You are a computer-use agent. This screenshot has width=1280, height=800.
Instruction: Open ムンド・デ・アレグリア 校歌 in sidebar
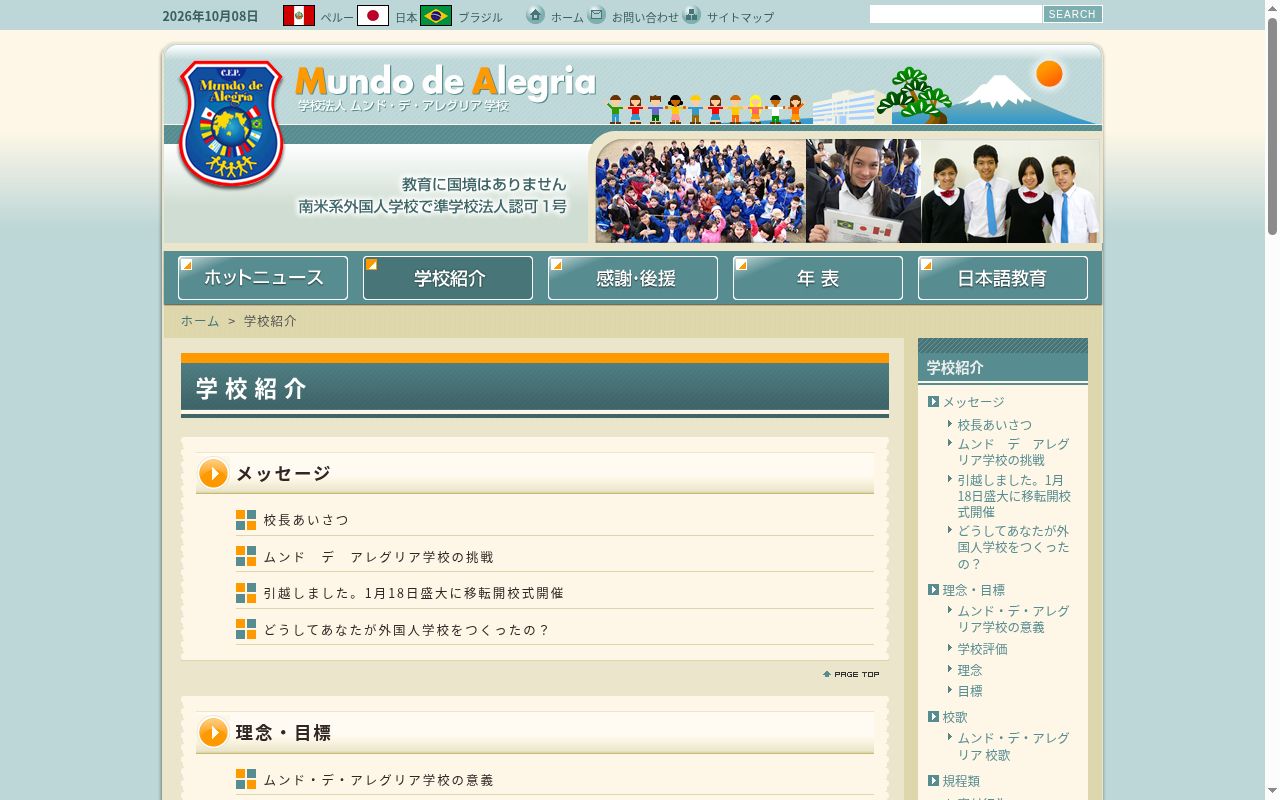click(x=1014, y=746)
